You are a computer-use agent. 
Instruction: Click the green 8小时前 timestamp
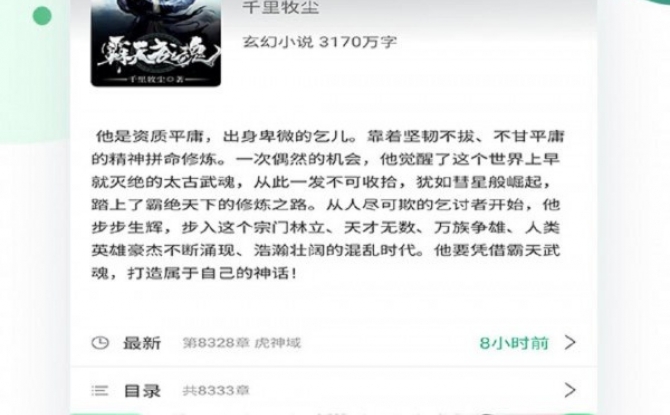click(x=514, y=343)
